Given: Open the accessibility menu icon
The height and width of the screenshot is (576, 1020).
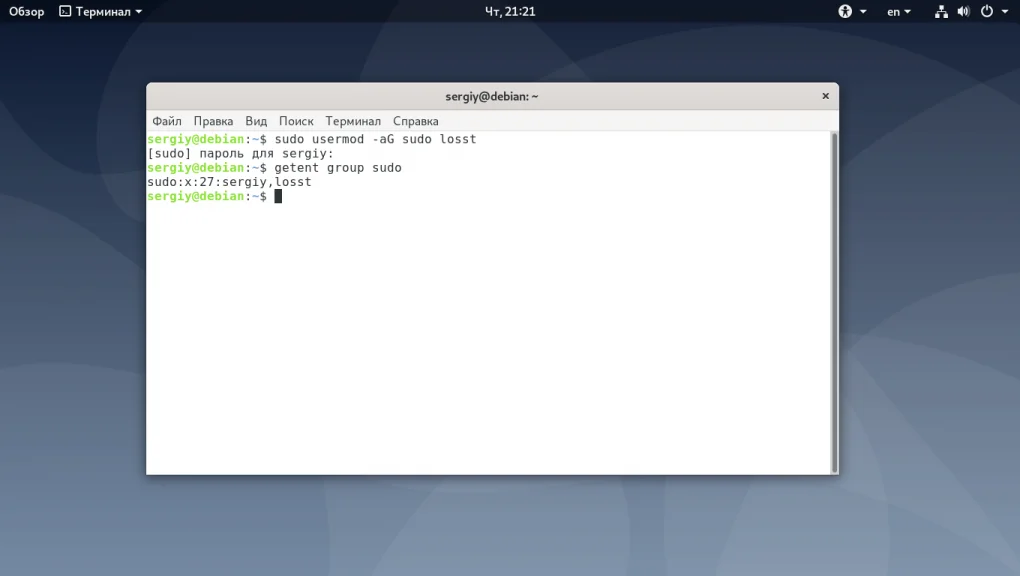Looking at the screenshot, I should [846, 11].
